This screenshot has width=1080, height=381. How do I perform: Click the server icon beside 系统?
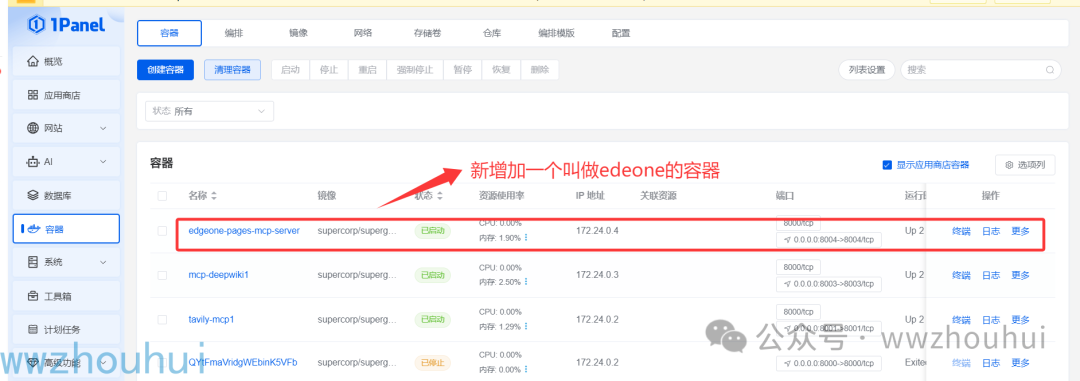click(x=32, y=262)
